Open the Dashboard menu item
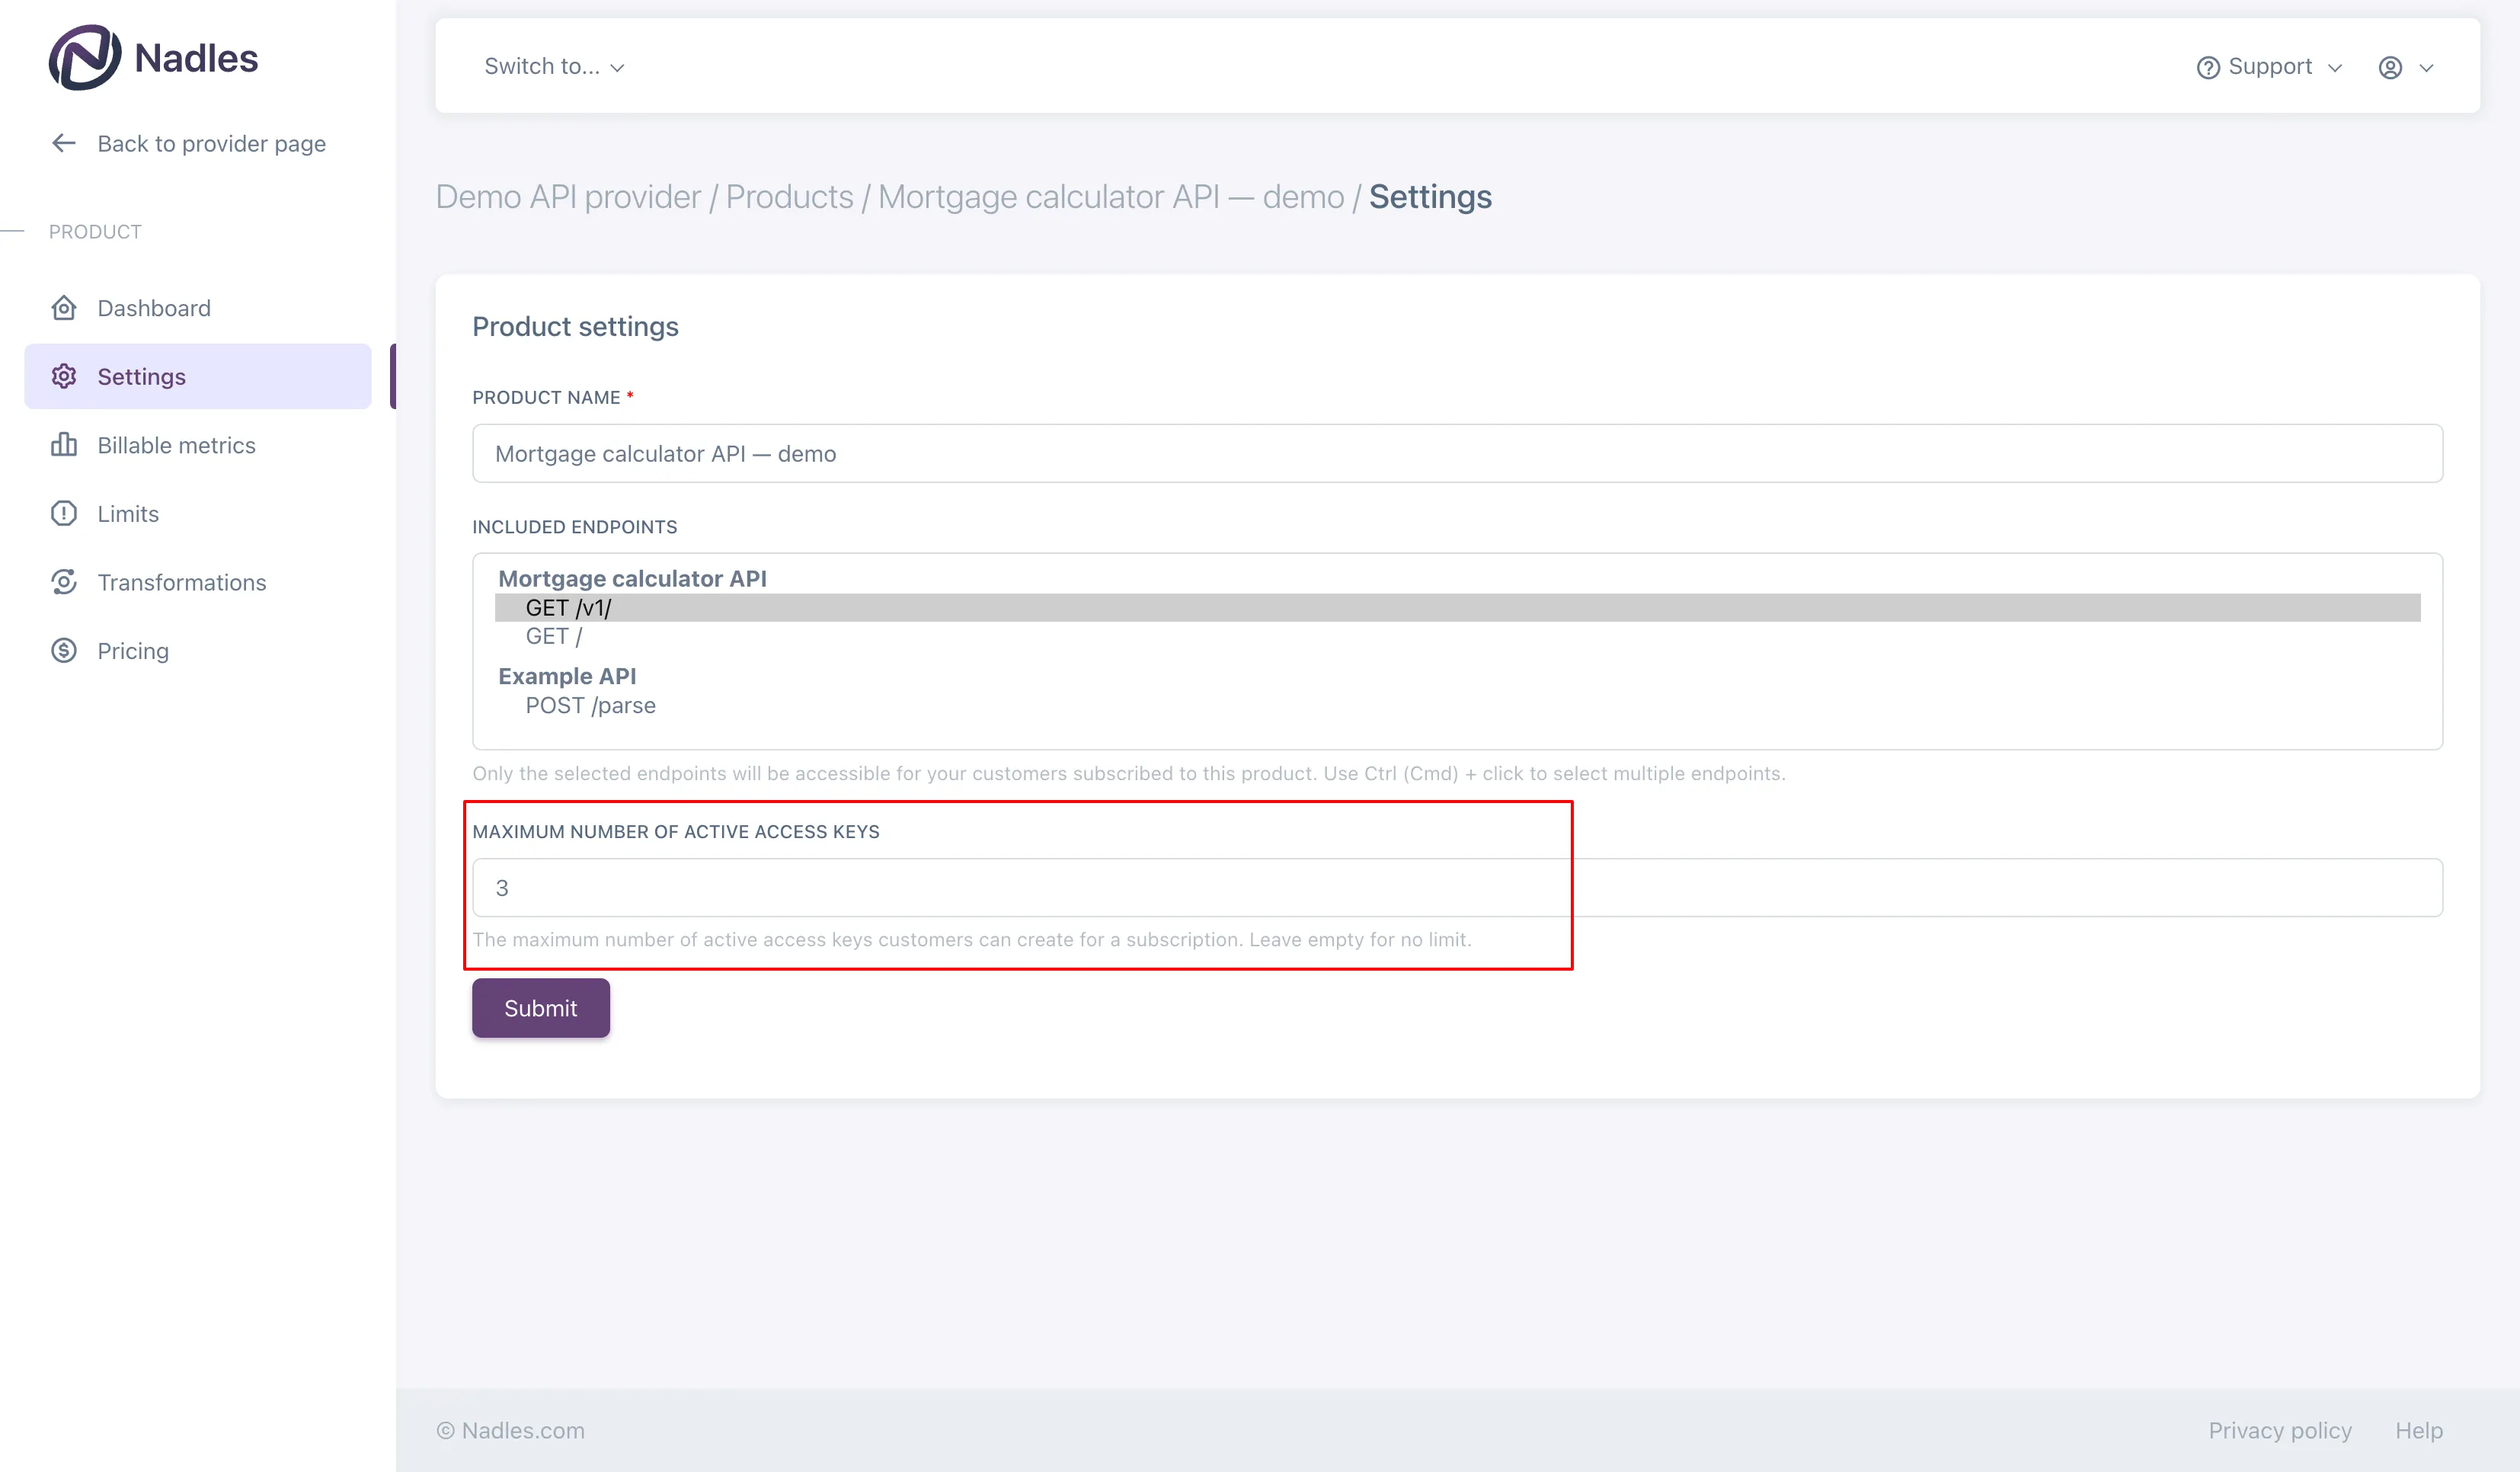 (198, 308)
